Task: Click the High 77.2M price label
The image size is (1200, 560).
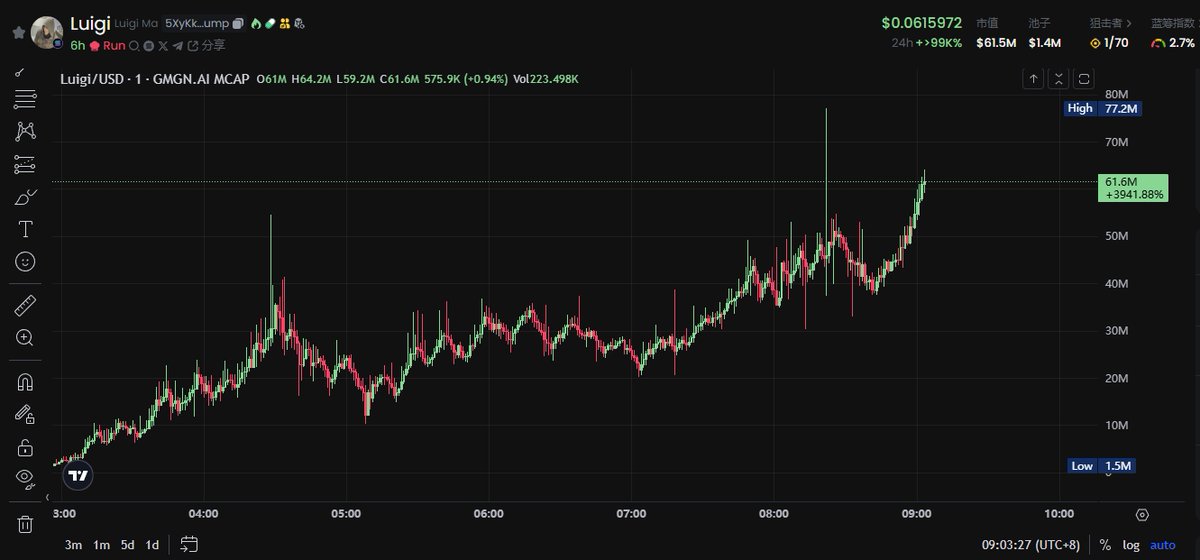Action: pyautogui.click(x=1103, y=108)
